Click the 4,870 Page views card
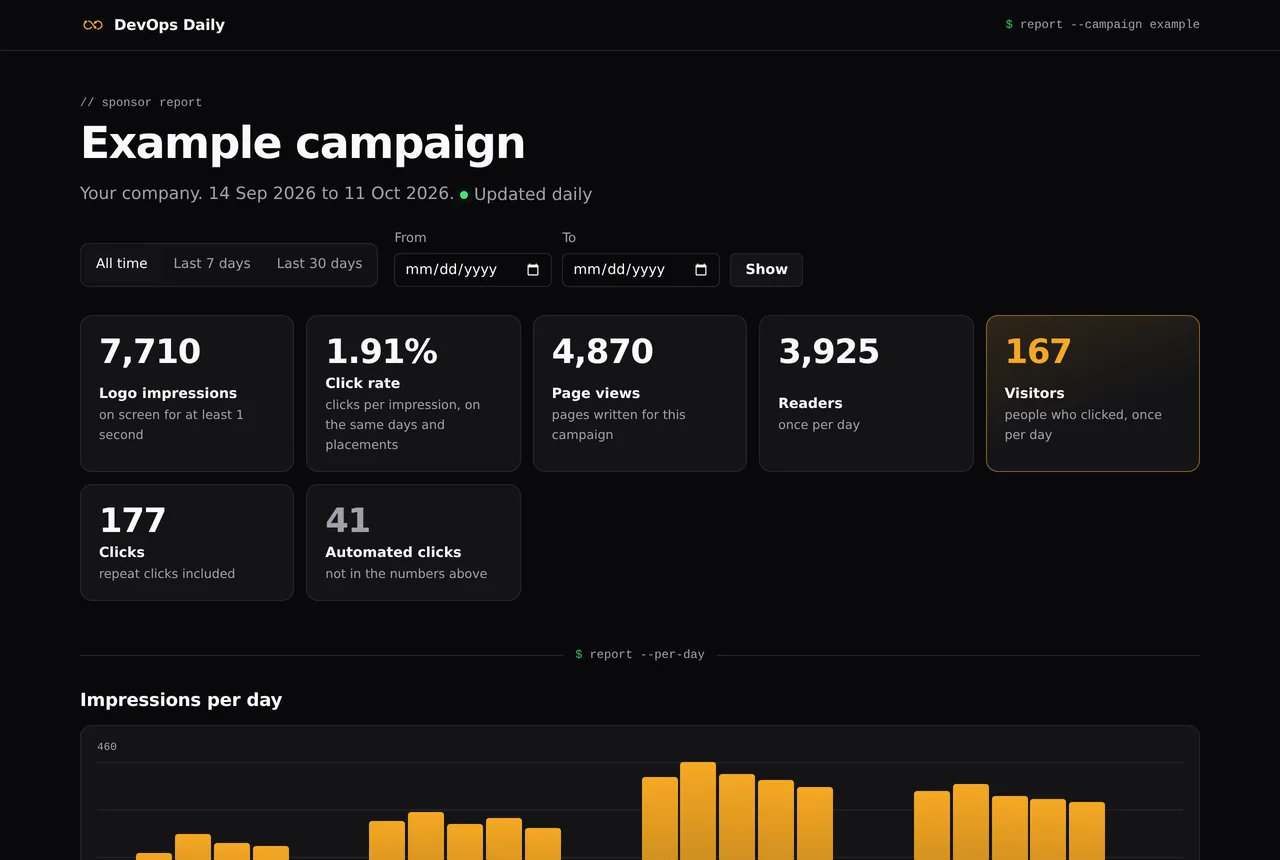1280x860 pixels. point(640,393)
